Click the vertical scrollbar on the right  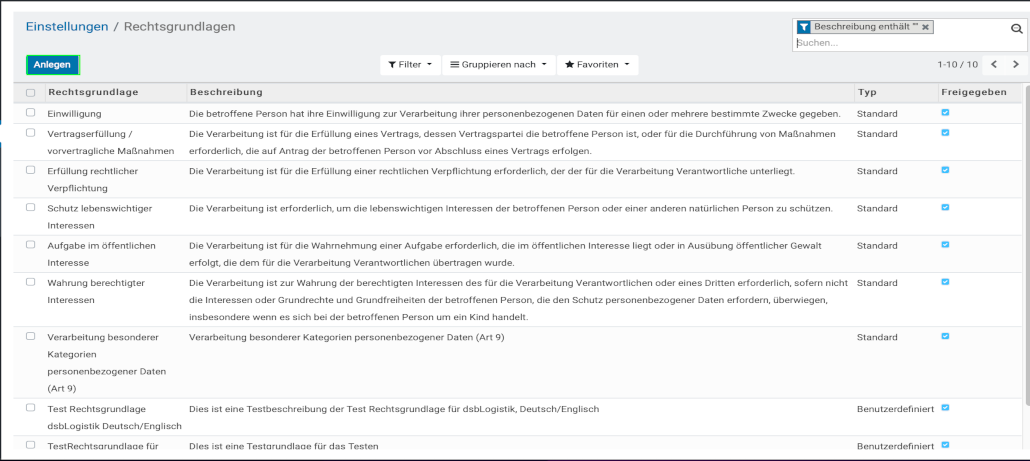pyautogui.click(x=1025, y=250)
